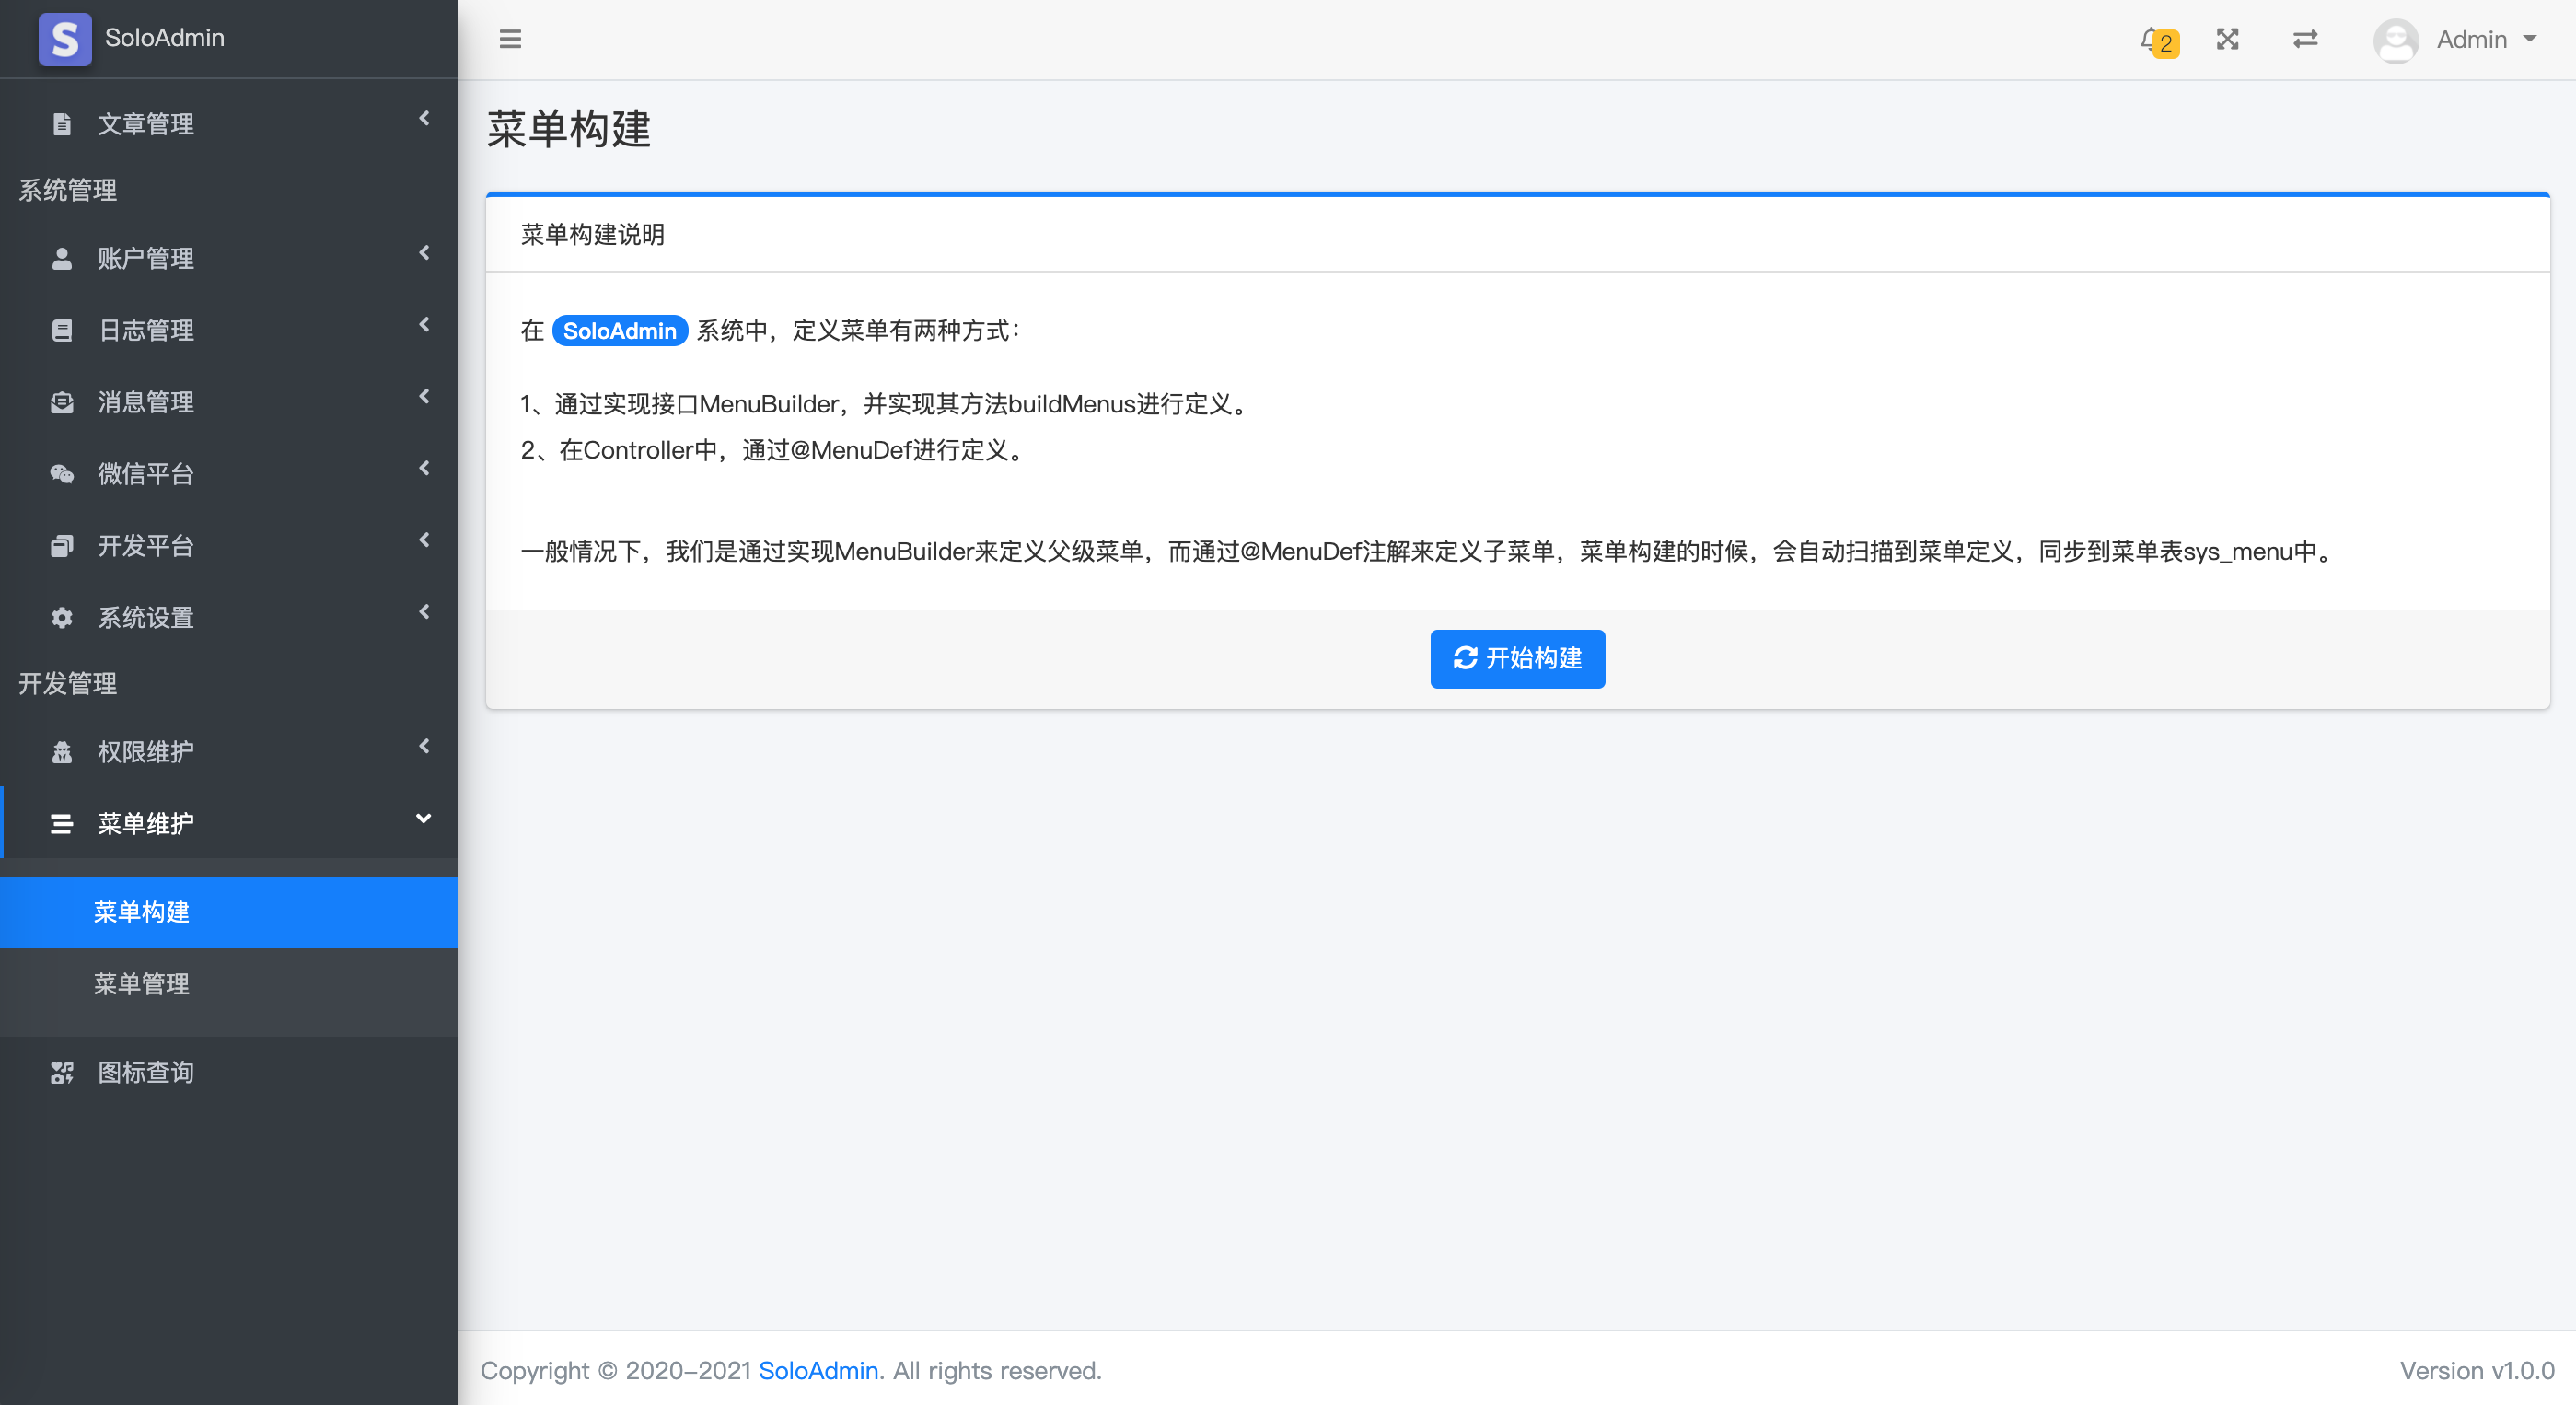The height and width of the screenshot is (1405, 2576).
Task: Open the 微信平台 menu item
Action: (229, 474)
